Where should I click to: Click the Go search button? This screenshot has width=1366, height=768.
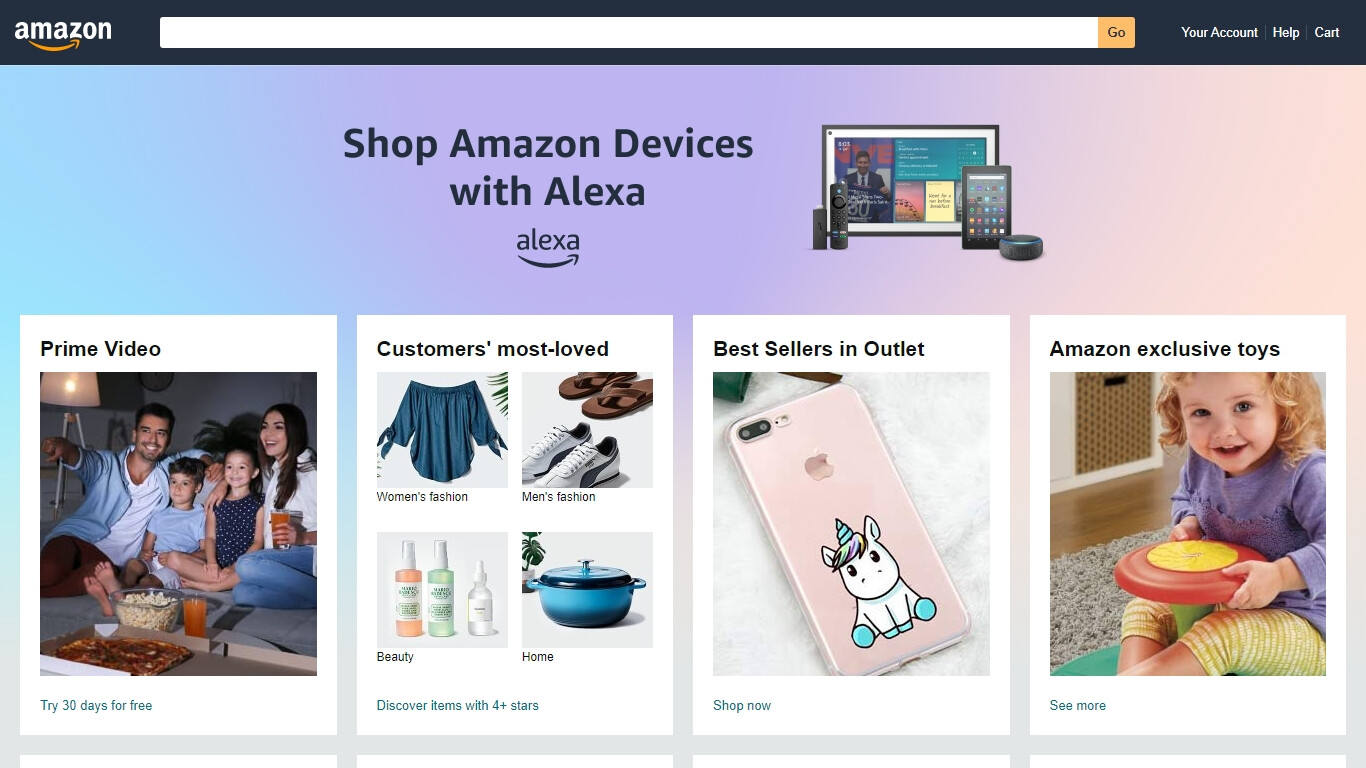click(x=1116, y=32)
